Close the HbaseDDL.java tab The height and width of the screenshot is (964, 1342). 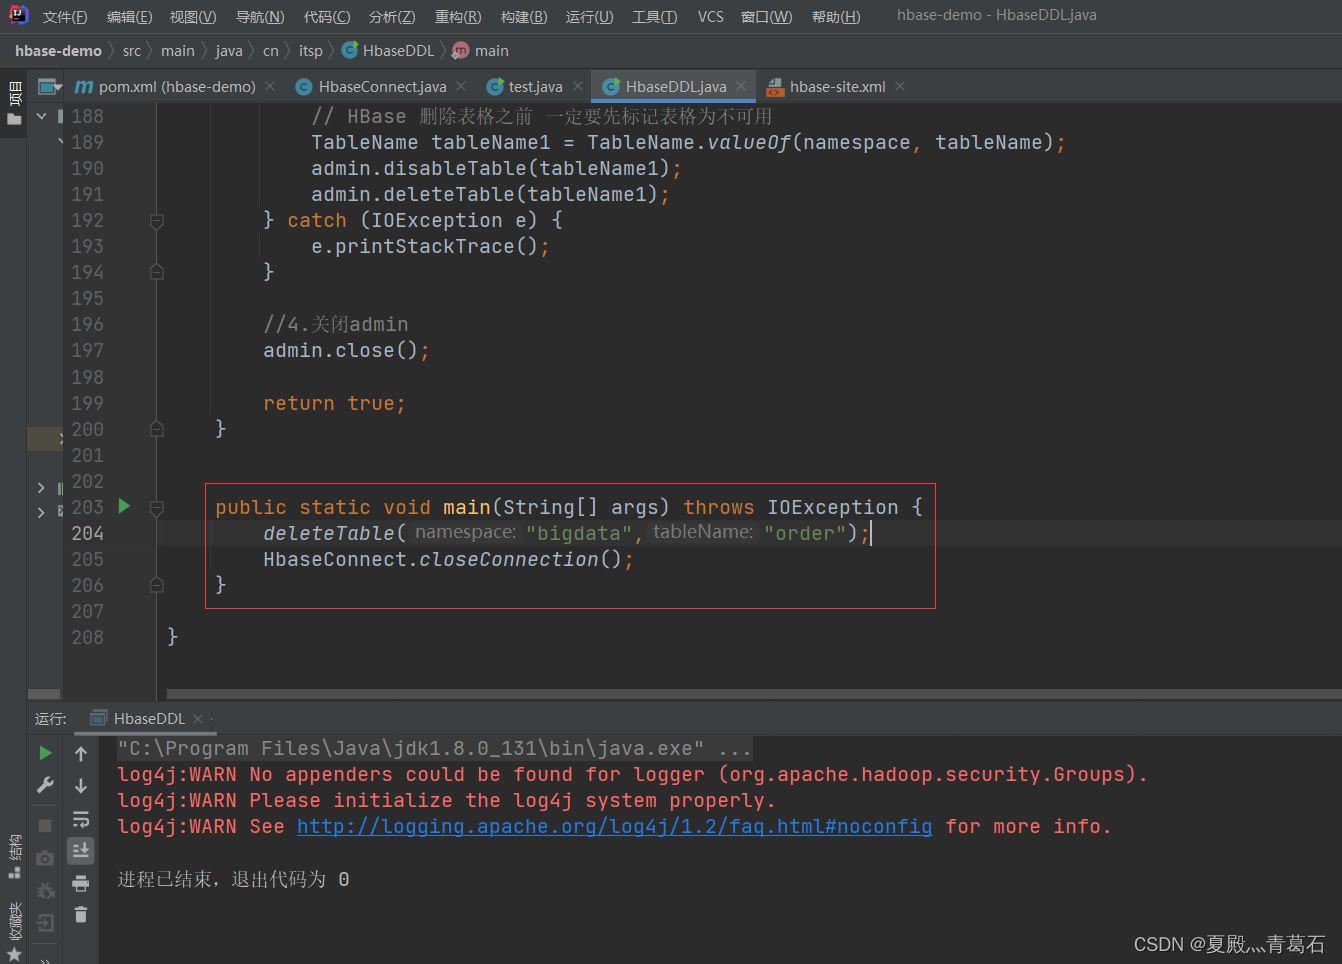point(741,87)
